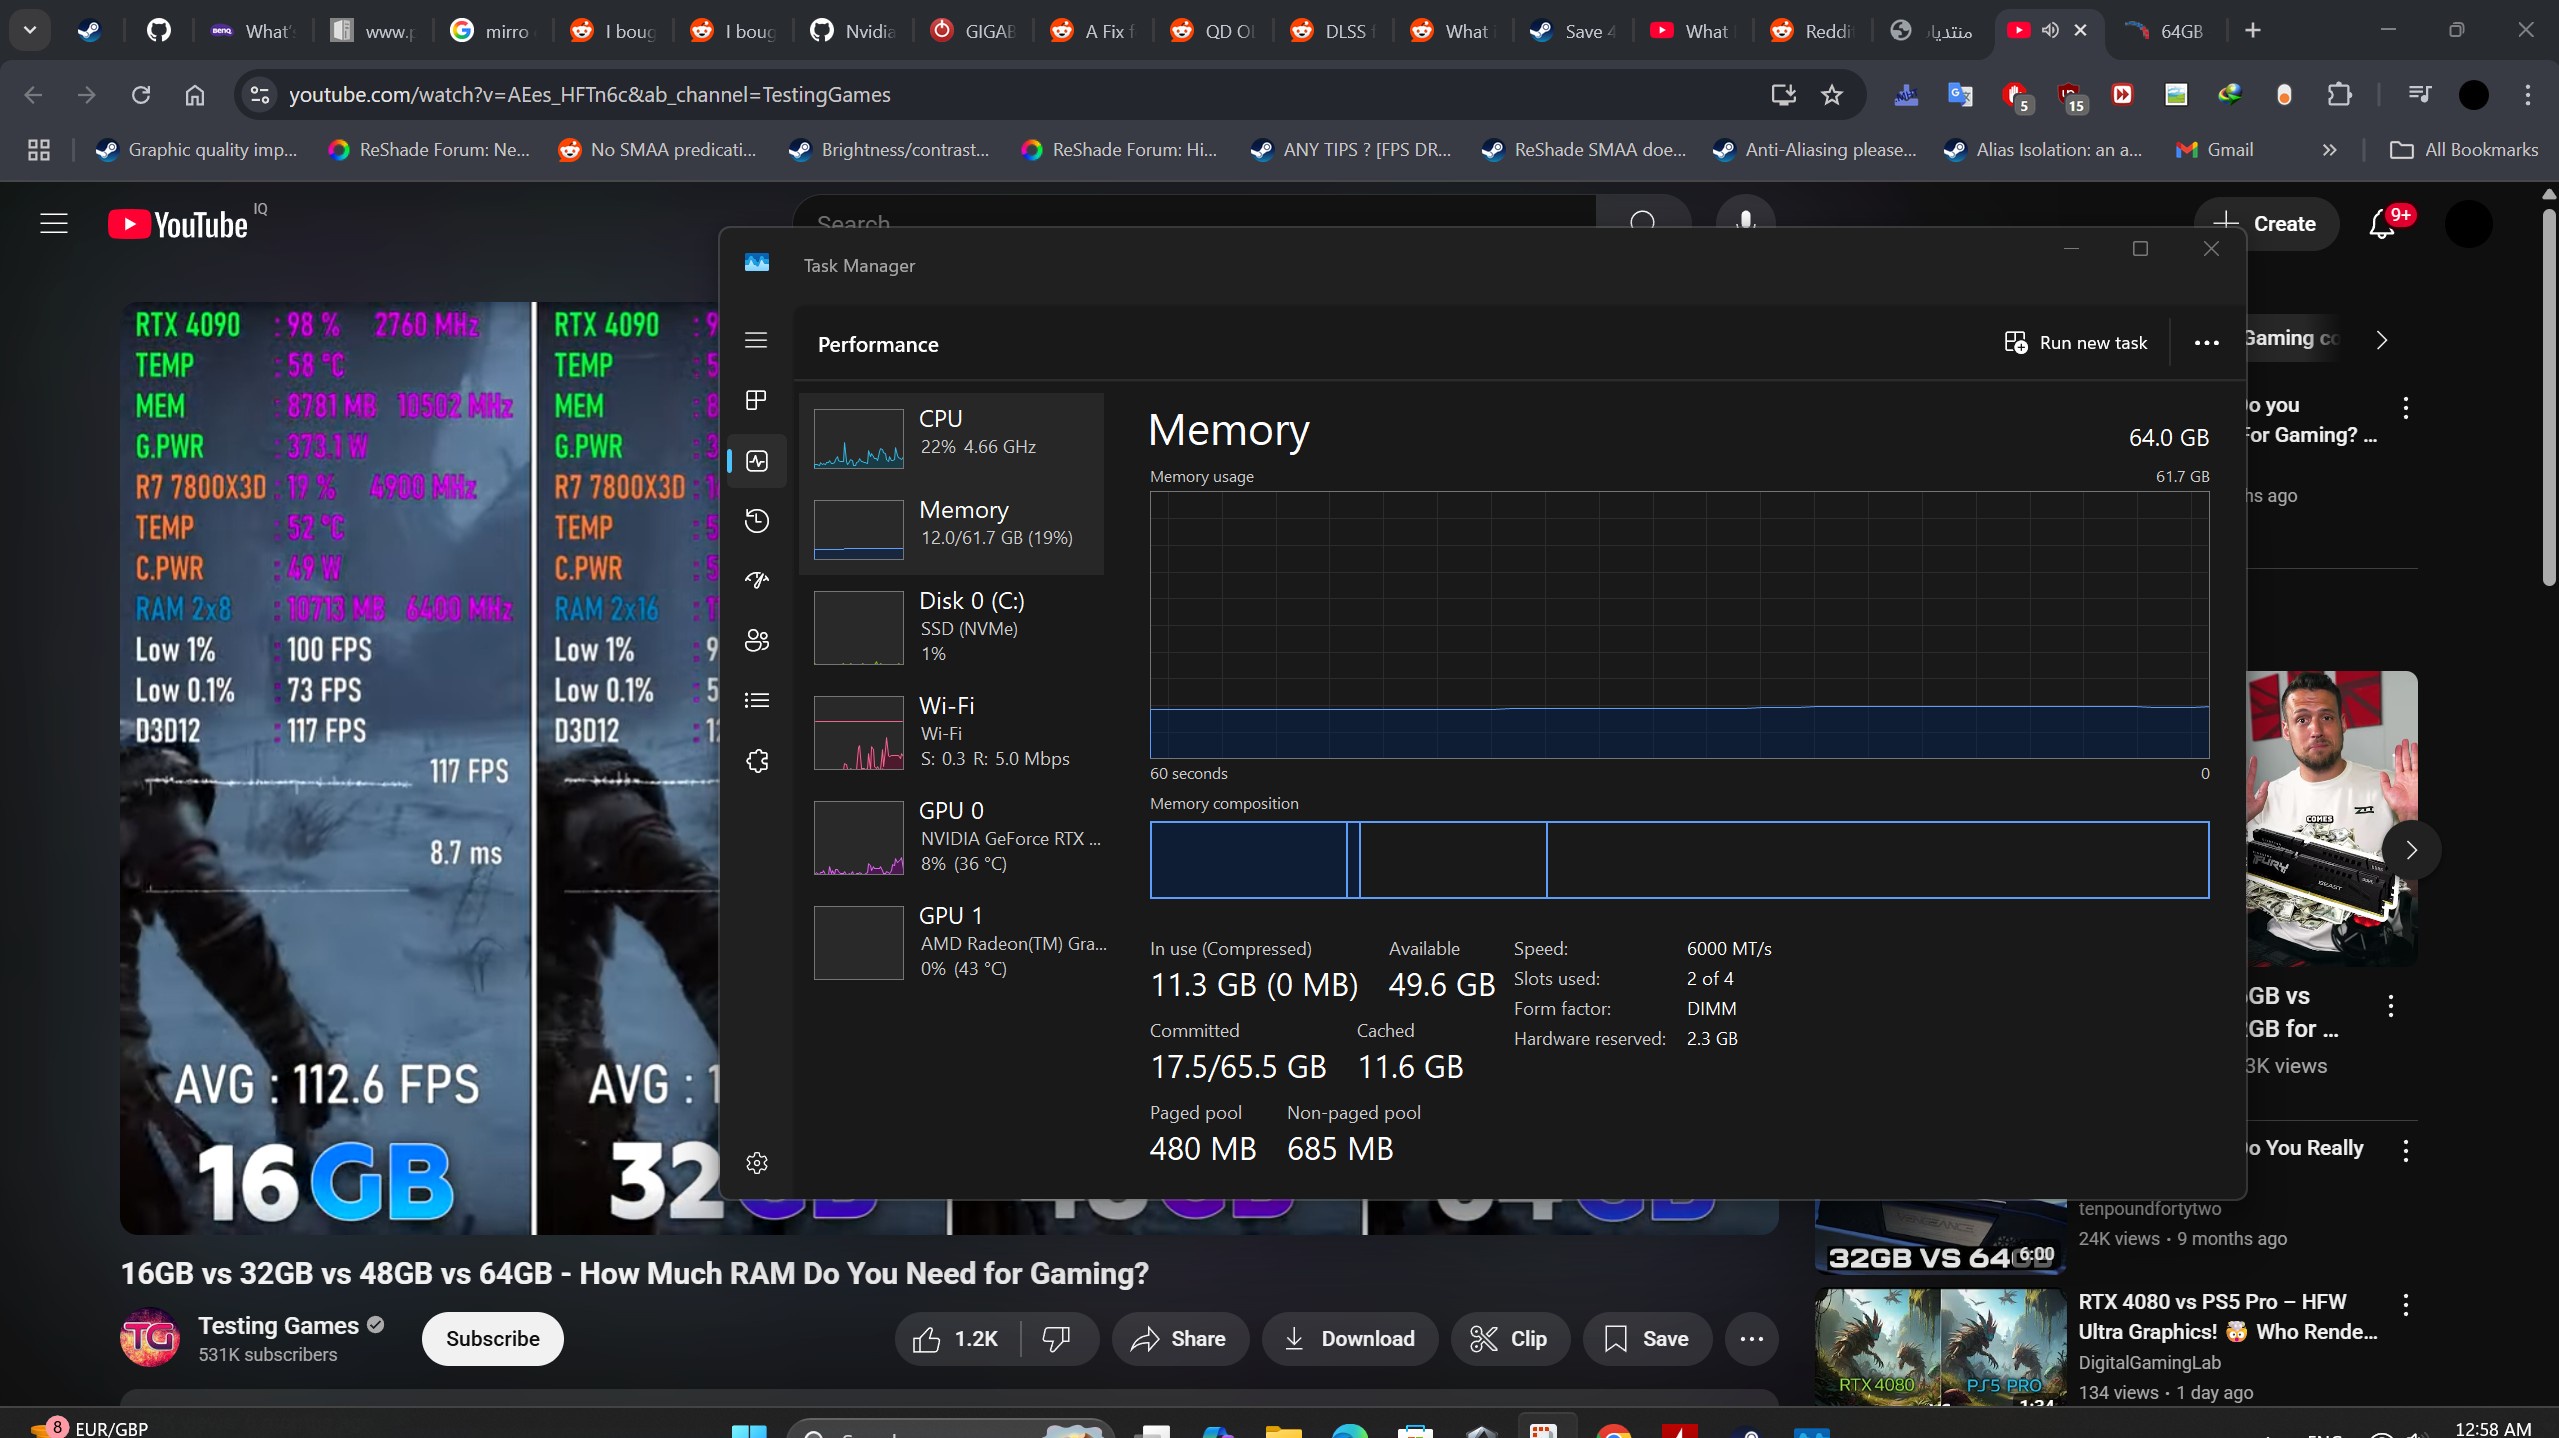Open the Details list in Task Manager
The image size is (2559, 1438).
[x=757, y=700]
